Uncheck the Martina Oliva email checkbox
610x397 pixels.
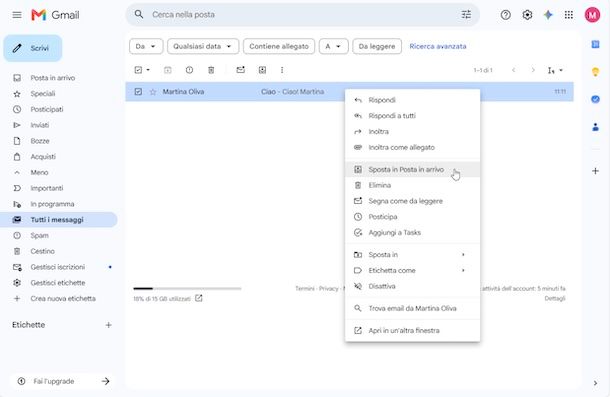point(138,92)
